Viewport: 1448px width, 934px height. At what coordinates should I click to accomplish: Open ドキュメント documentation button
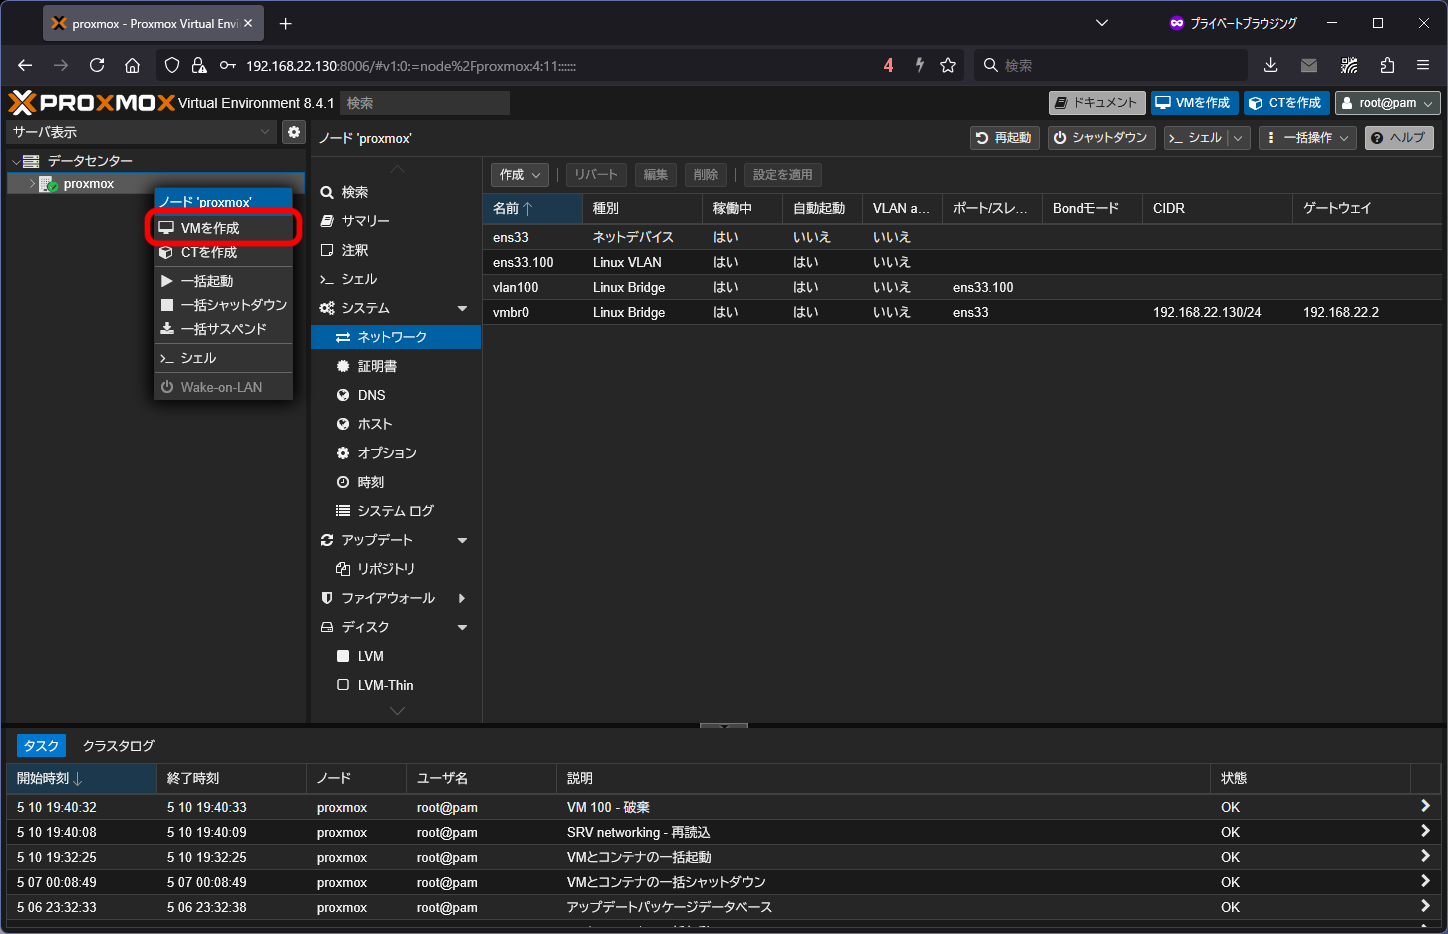click(x=1097, y=103)
